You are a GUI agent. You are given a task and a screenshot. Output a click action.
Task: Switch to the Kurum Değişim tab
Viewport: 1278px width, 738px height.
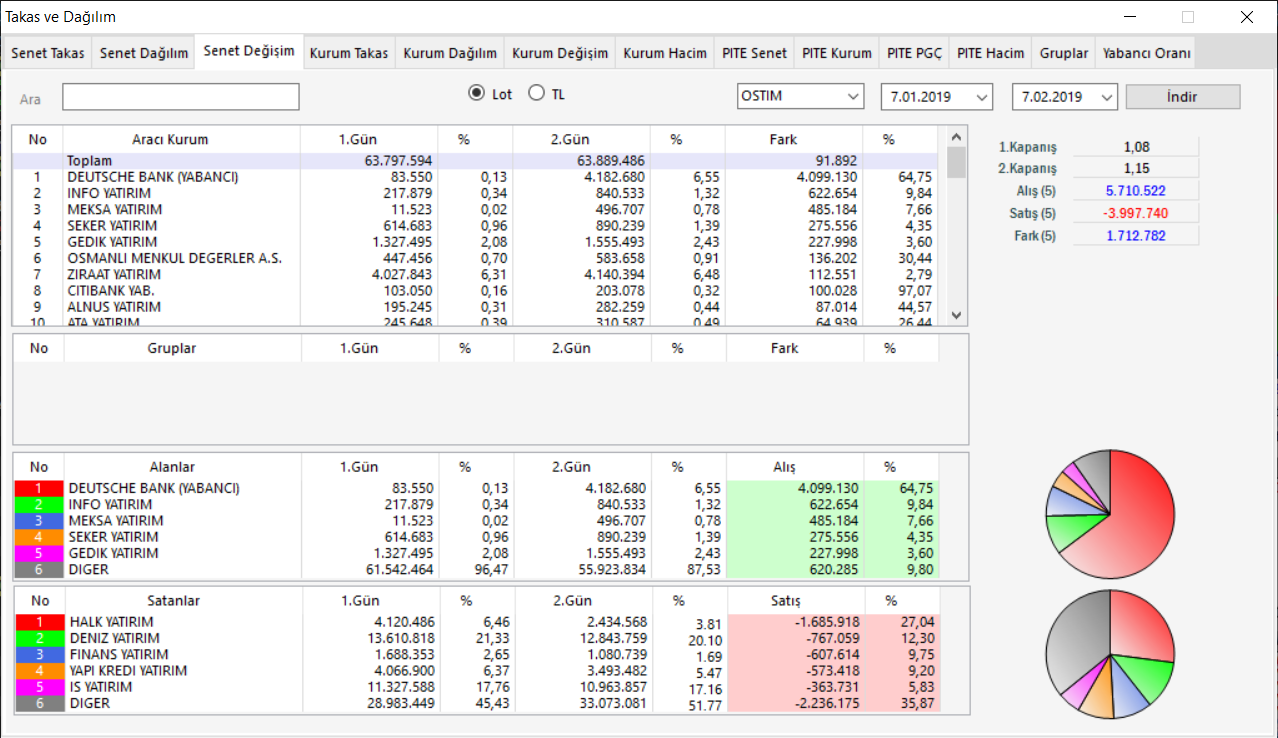point(560,53)
